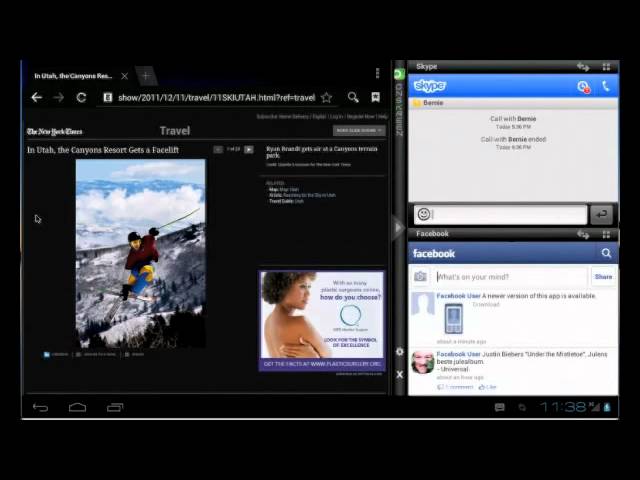Click The New York Times logo
640x480 pixels.
pos(54,131)
